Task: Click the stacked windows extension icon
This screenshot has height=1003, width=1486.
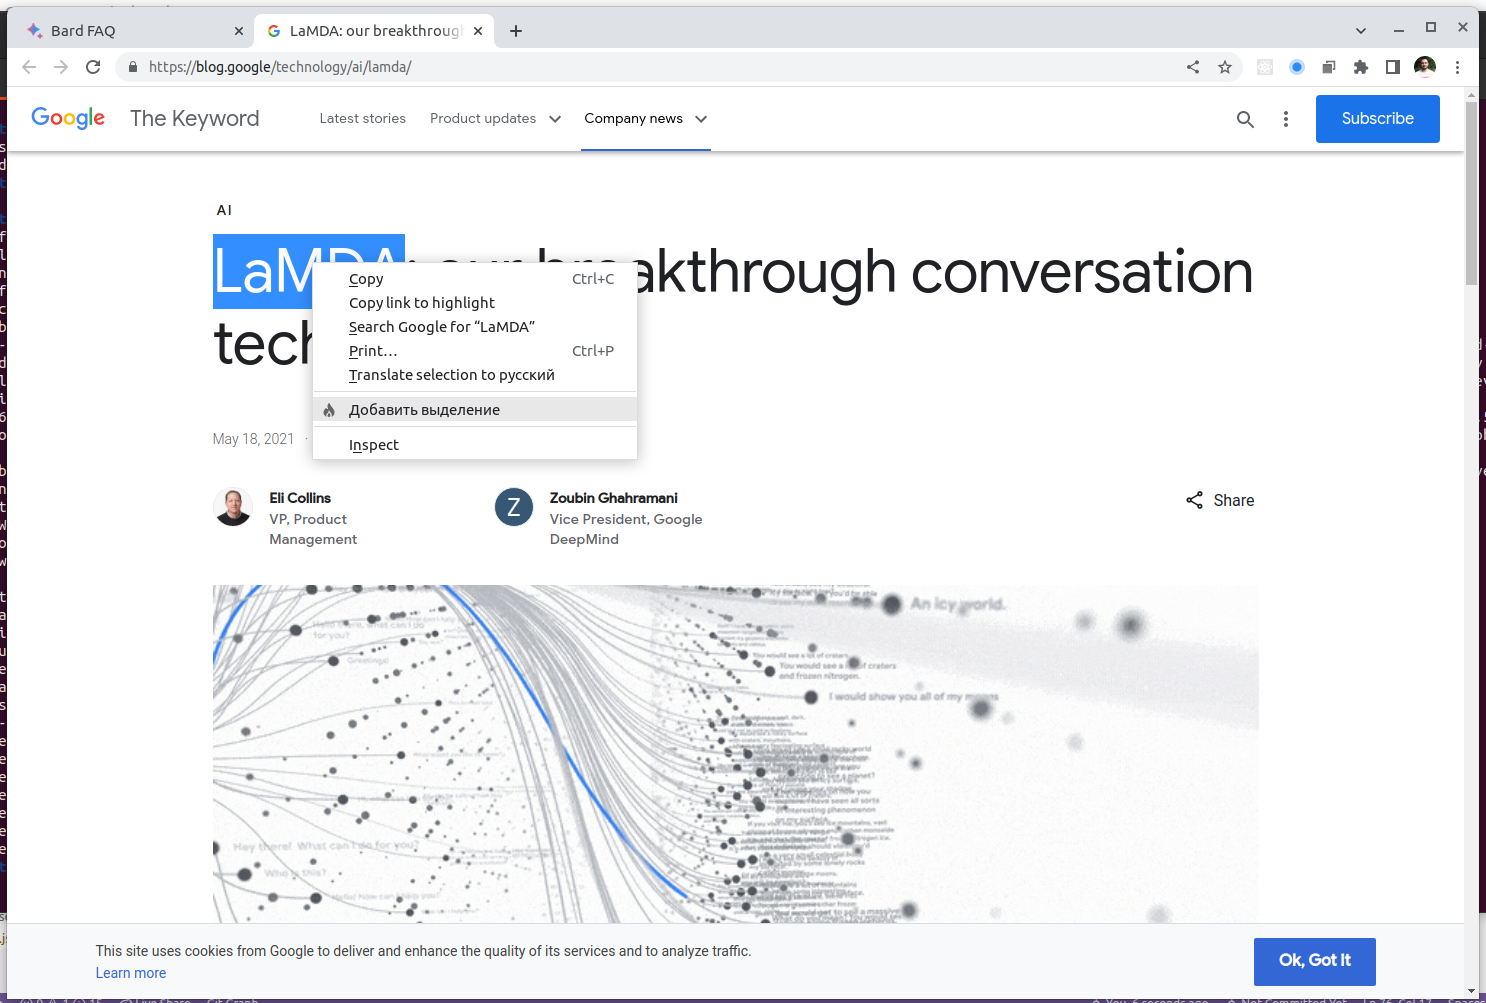Action: click(1329, 67)
